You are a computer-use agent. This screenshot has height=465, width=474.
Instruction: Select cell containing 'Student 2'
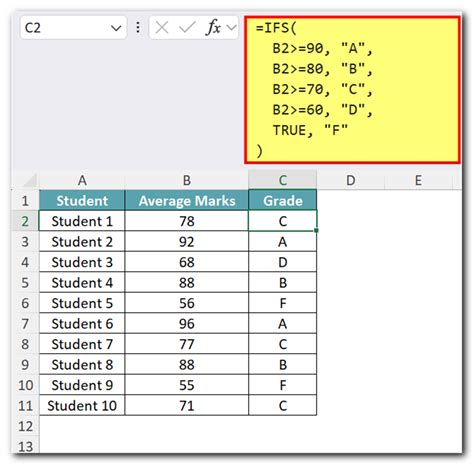click(x=82, y=242)
